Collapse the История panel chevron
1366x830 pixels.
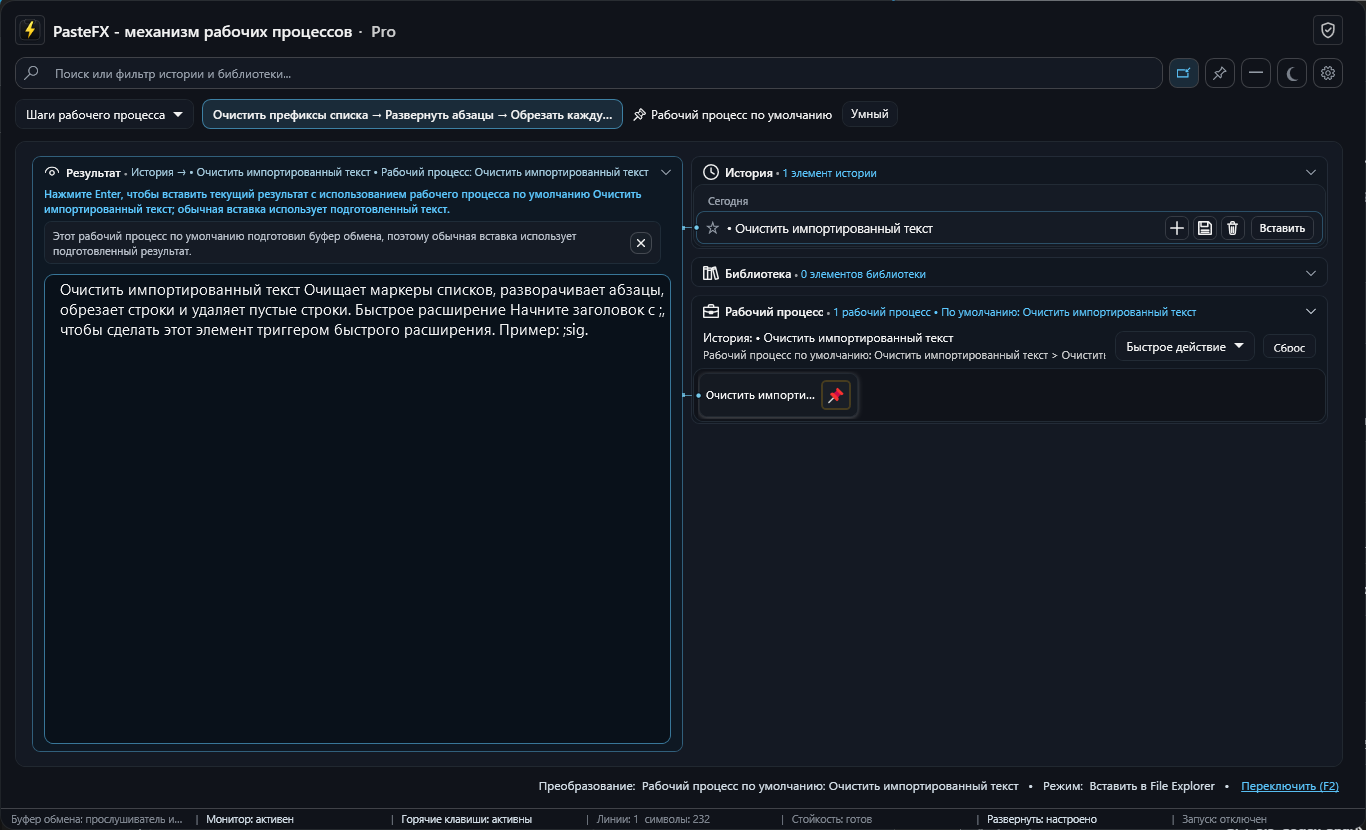click(x=1311, y=173)
